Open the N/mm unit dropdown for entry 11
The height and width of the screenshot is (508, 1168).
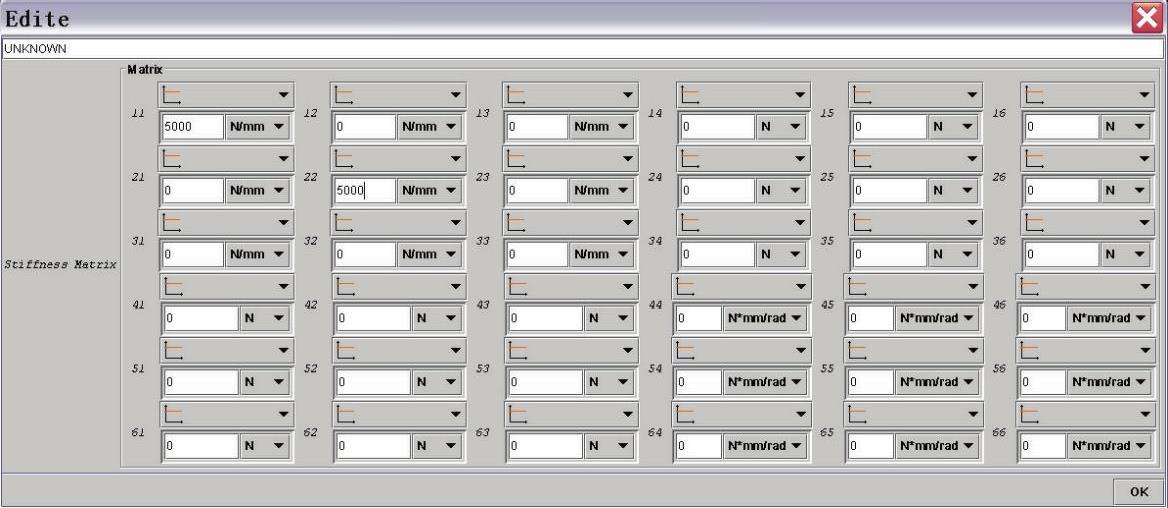click(x=258, y=127)
